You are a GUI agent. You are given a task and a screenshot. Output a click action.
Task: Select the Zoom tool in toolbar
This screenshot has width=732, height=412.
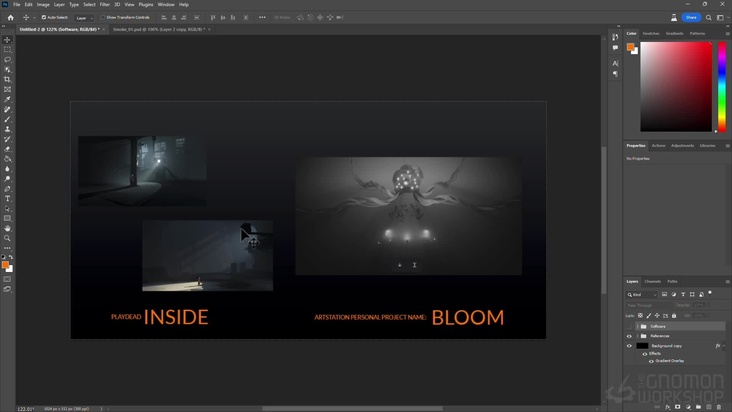click(7, 238)
